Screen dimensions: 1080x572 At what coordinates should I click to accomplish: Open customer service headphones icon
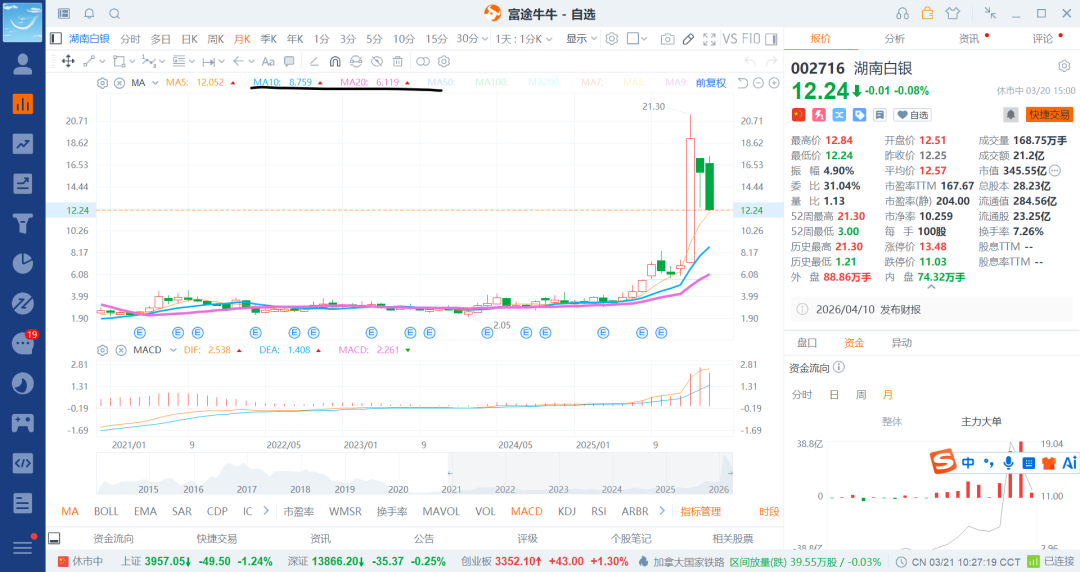tap(902, 14)
